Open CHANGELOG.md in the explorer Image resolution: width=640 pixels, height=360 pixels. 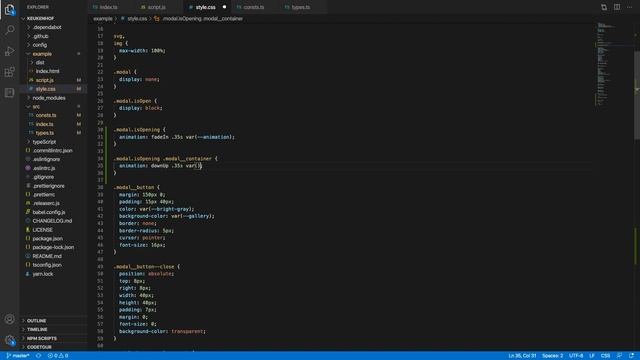coord(53,221)
